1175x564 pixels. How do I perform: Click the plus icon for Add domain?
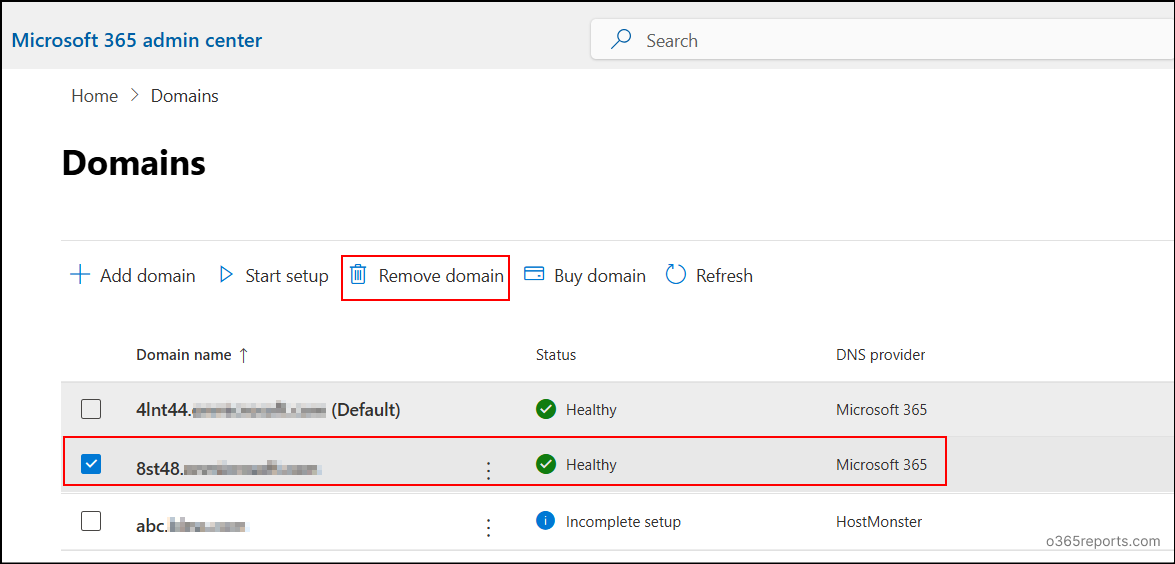(x=79, y=275)
